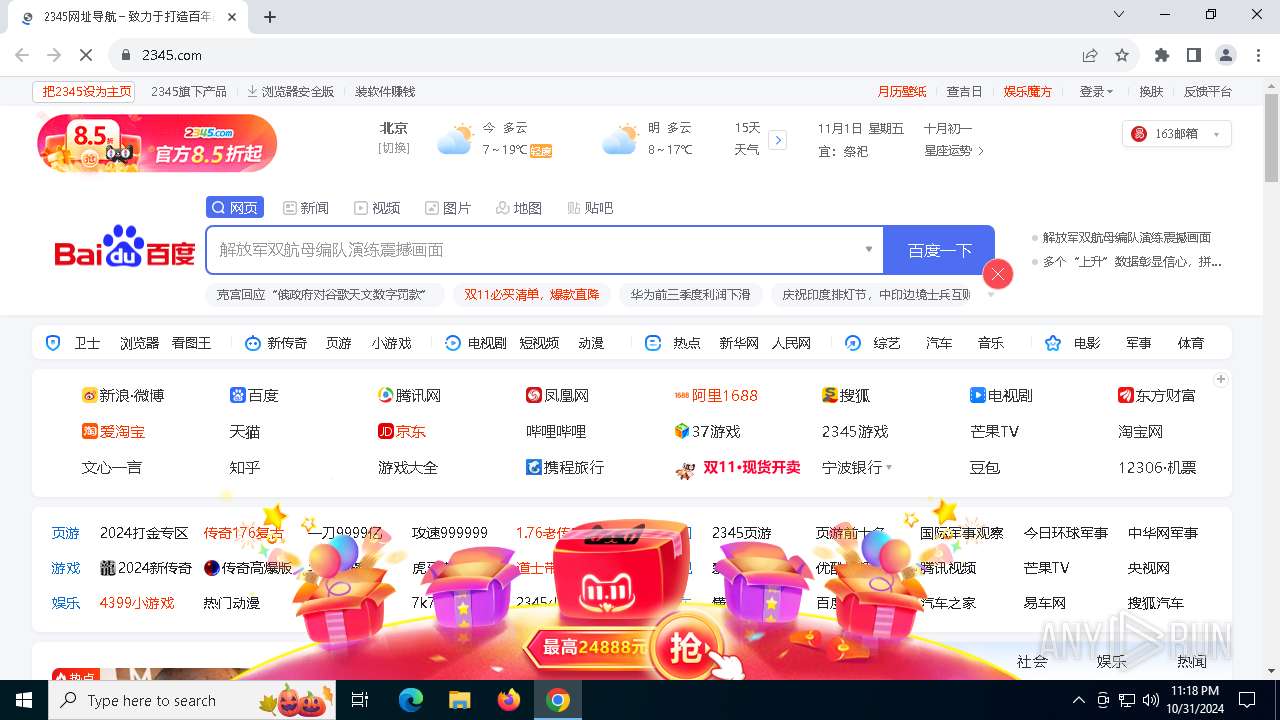Viewport: 1280px width, 720px height.
Task: Open a new Chrome tab
Action: (270, 17)
